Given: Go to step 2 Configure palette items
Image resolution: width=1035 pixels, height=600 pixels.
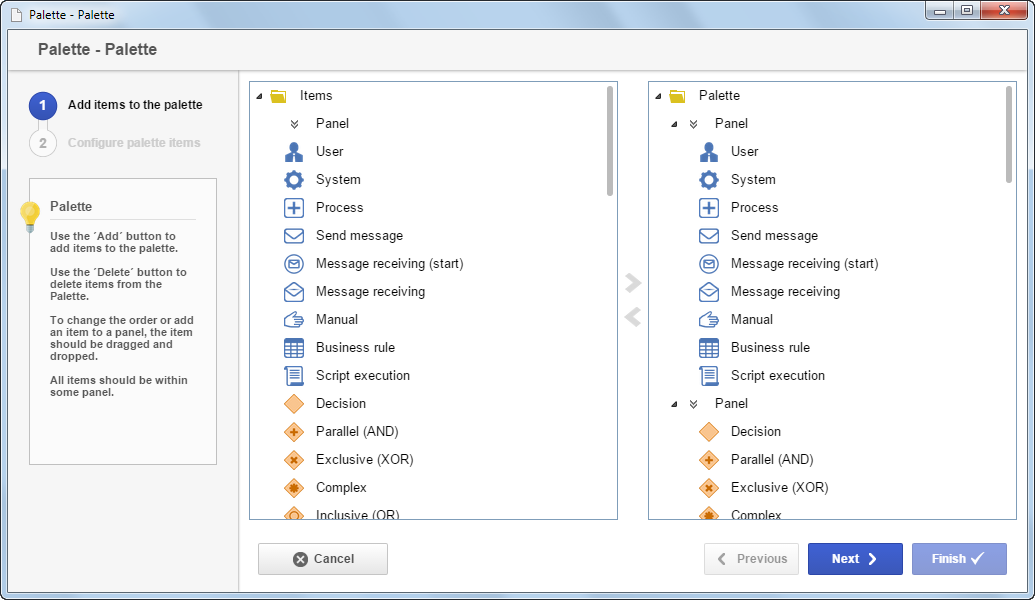Looking at the screenshot, I should click(115, 143).
